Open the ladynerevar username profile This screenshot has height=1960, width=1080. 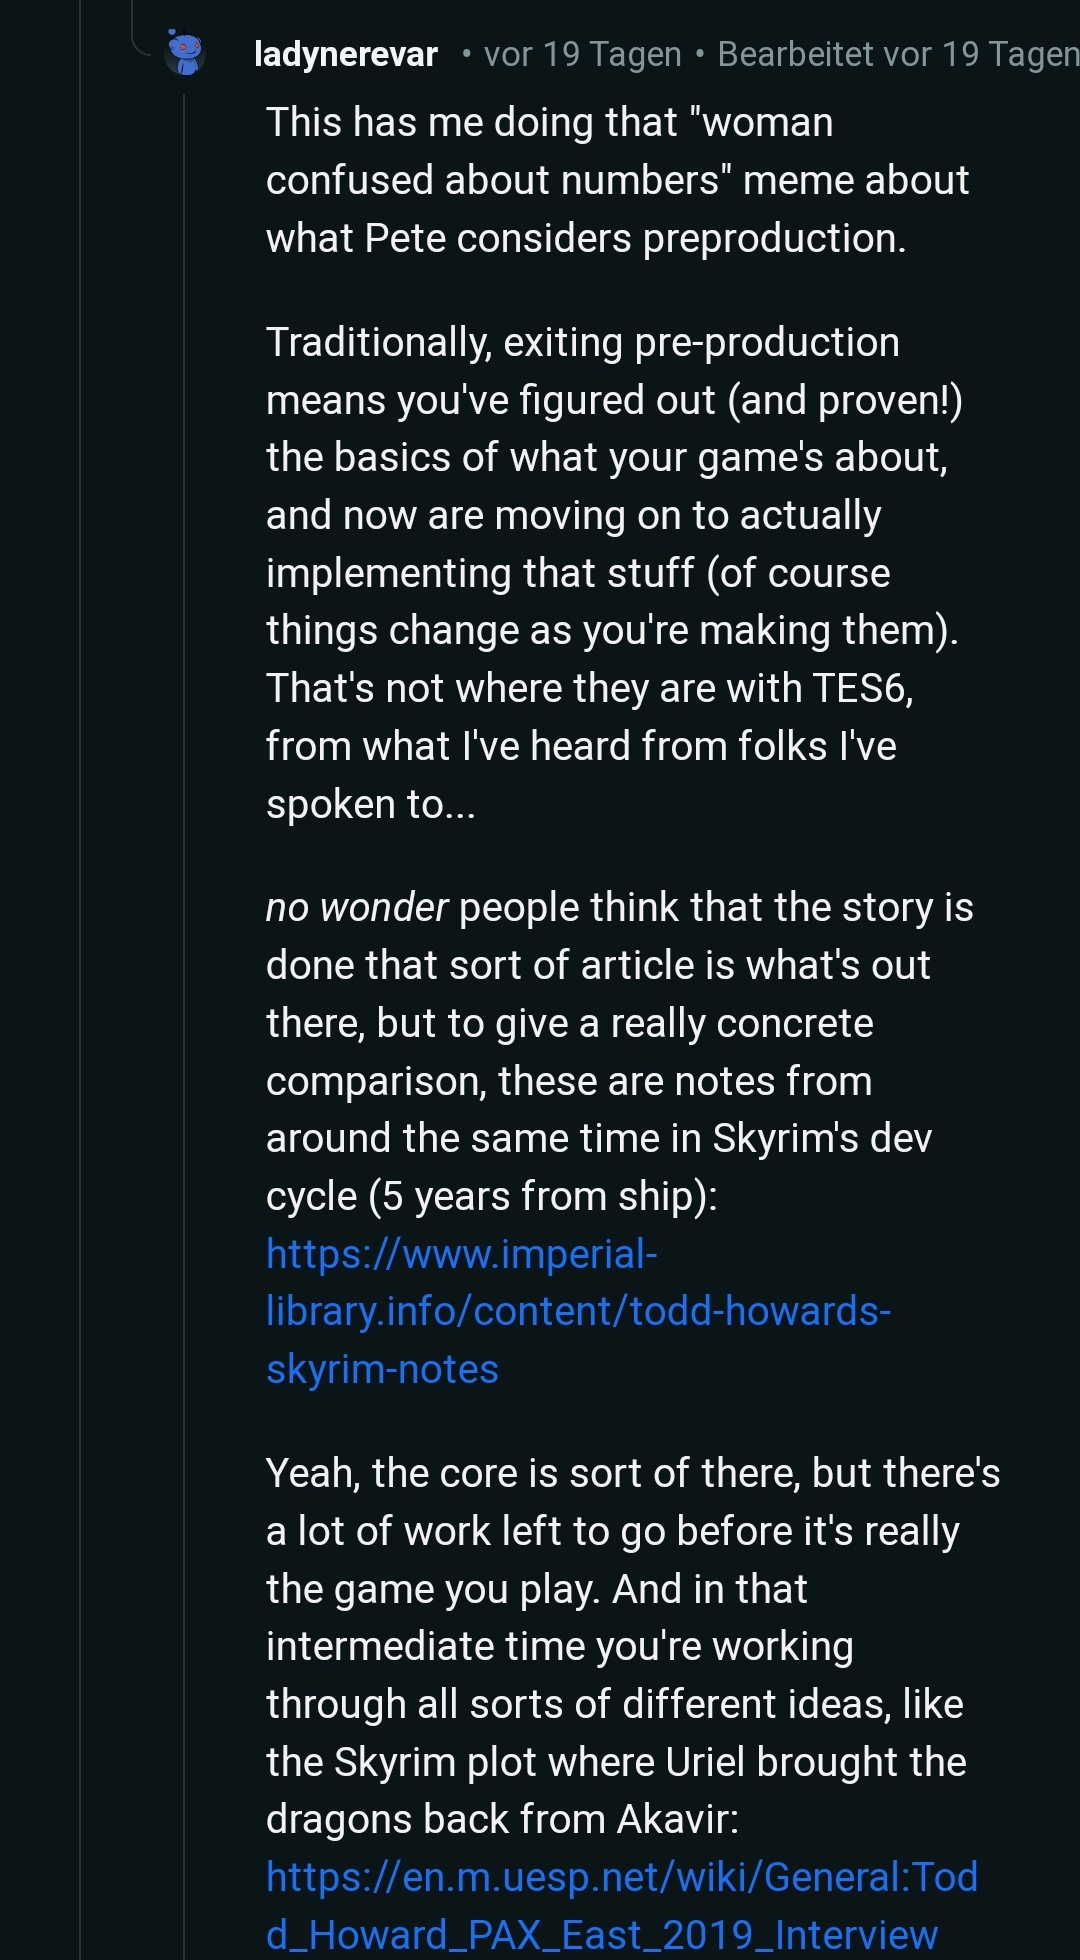click(x=346, y=54)
